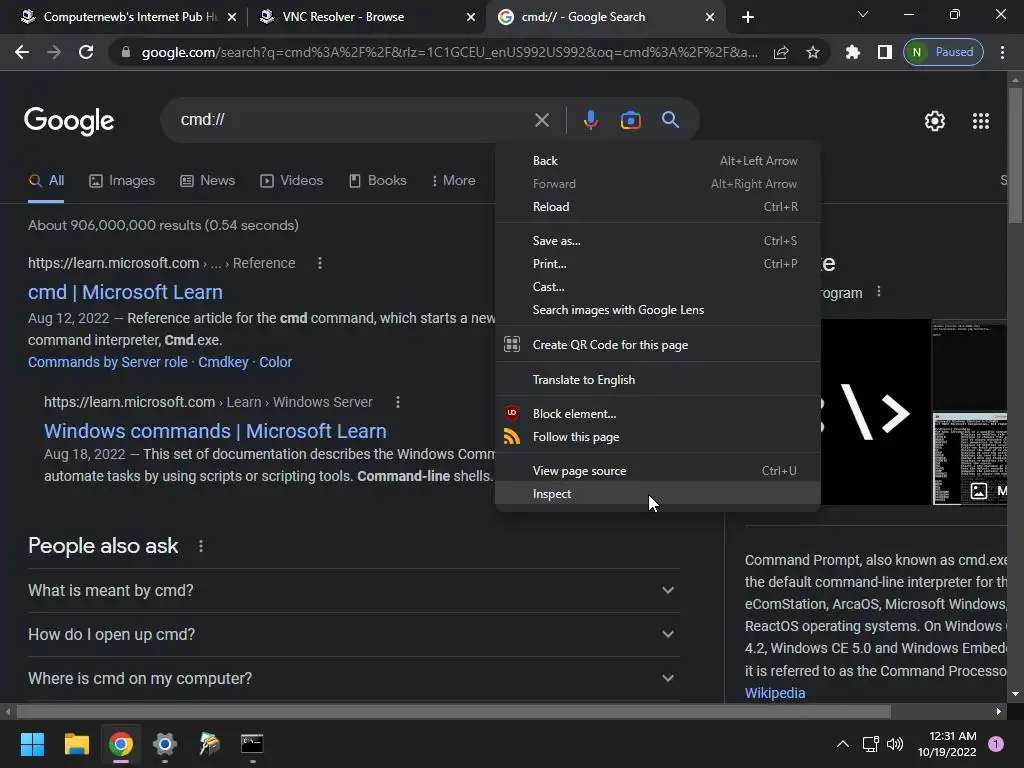This screenshot has height=768, width=1024.
Task: Click the Paused profile button
Action: [943, 52]
